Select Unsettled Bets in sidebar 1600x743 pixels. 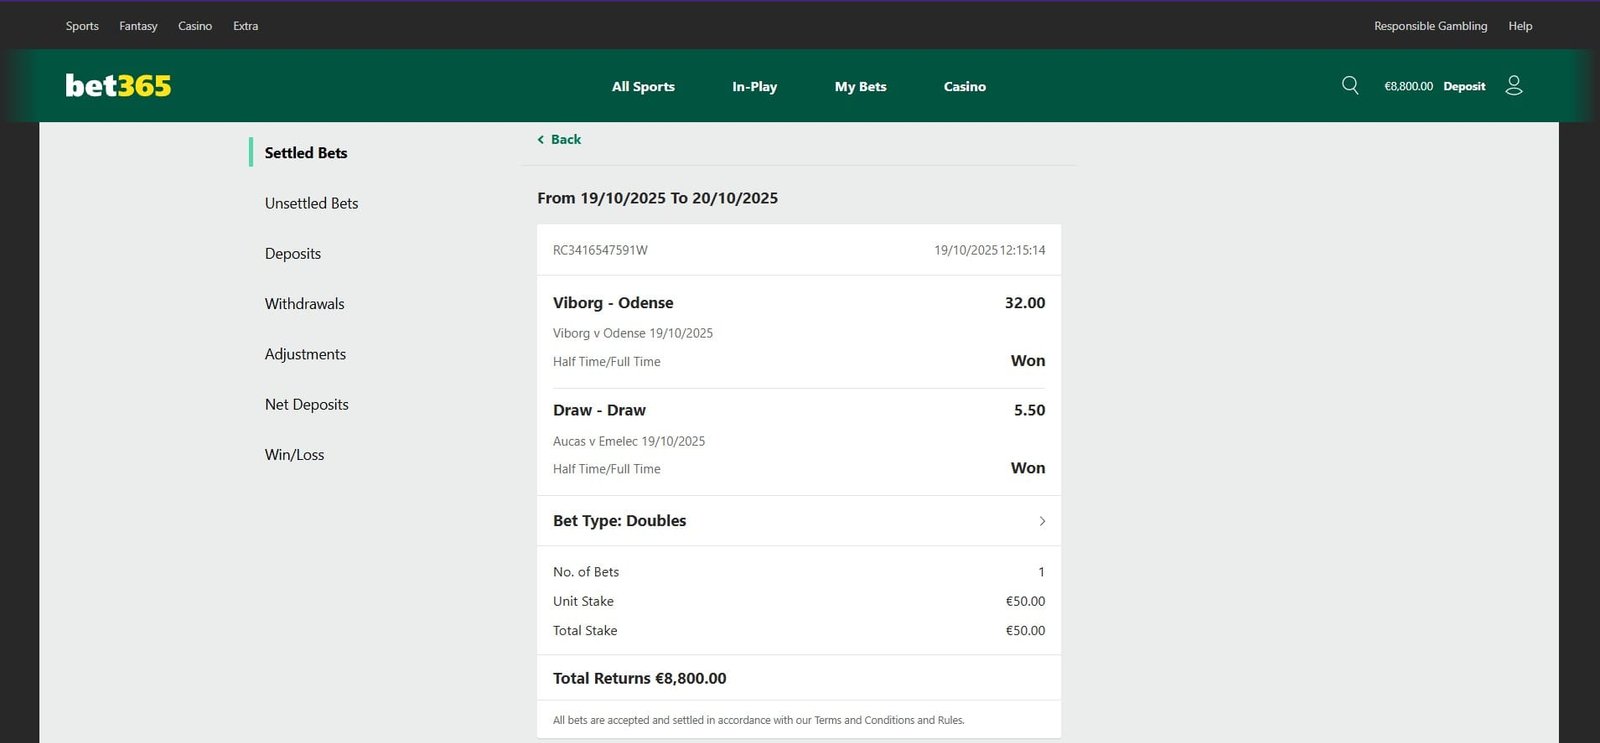[311, 203]
